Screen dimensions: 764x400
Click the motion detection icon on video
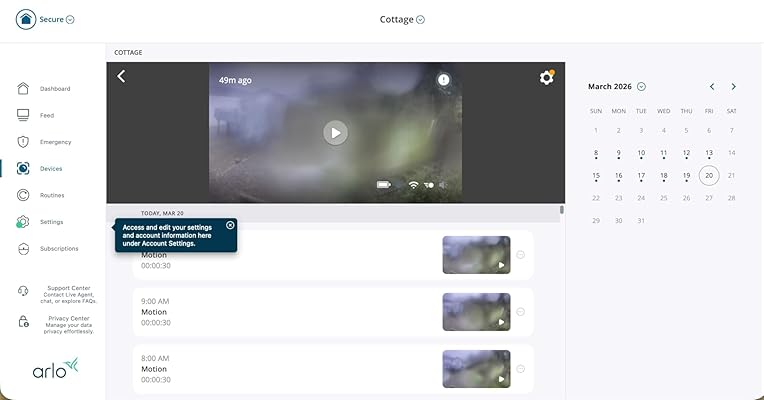(429, 185)
